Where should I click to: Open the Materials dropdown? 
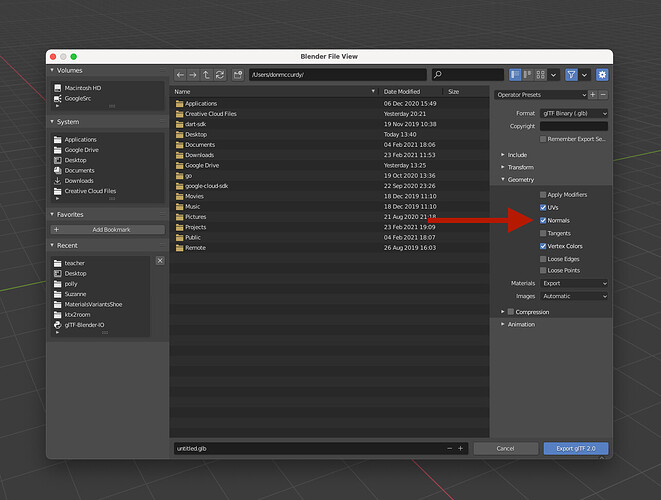coord(574,283)
